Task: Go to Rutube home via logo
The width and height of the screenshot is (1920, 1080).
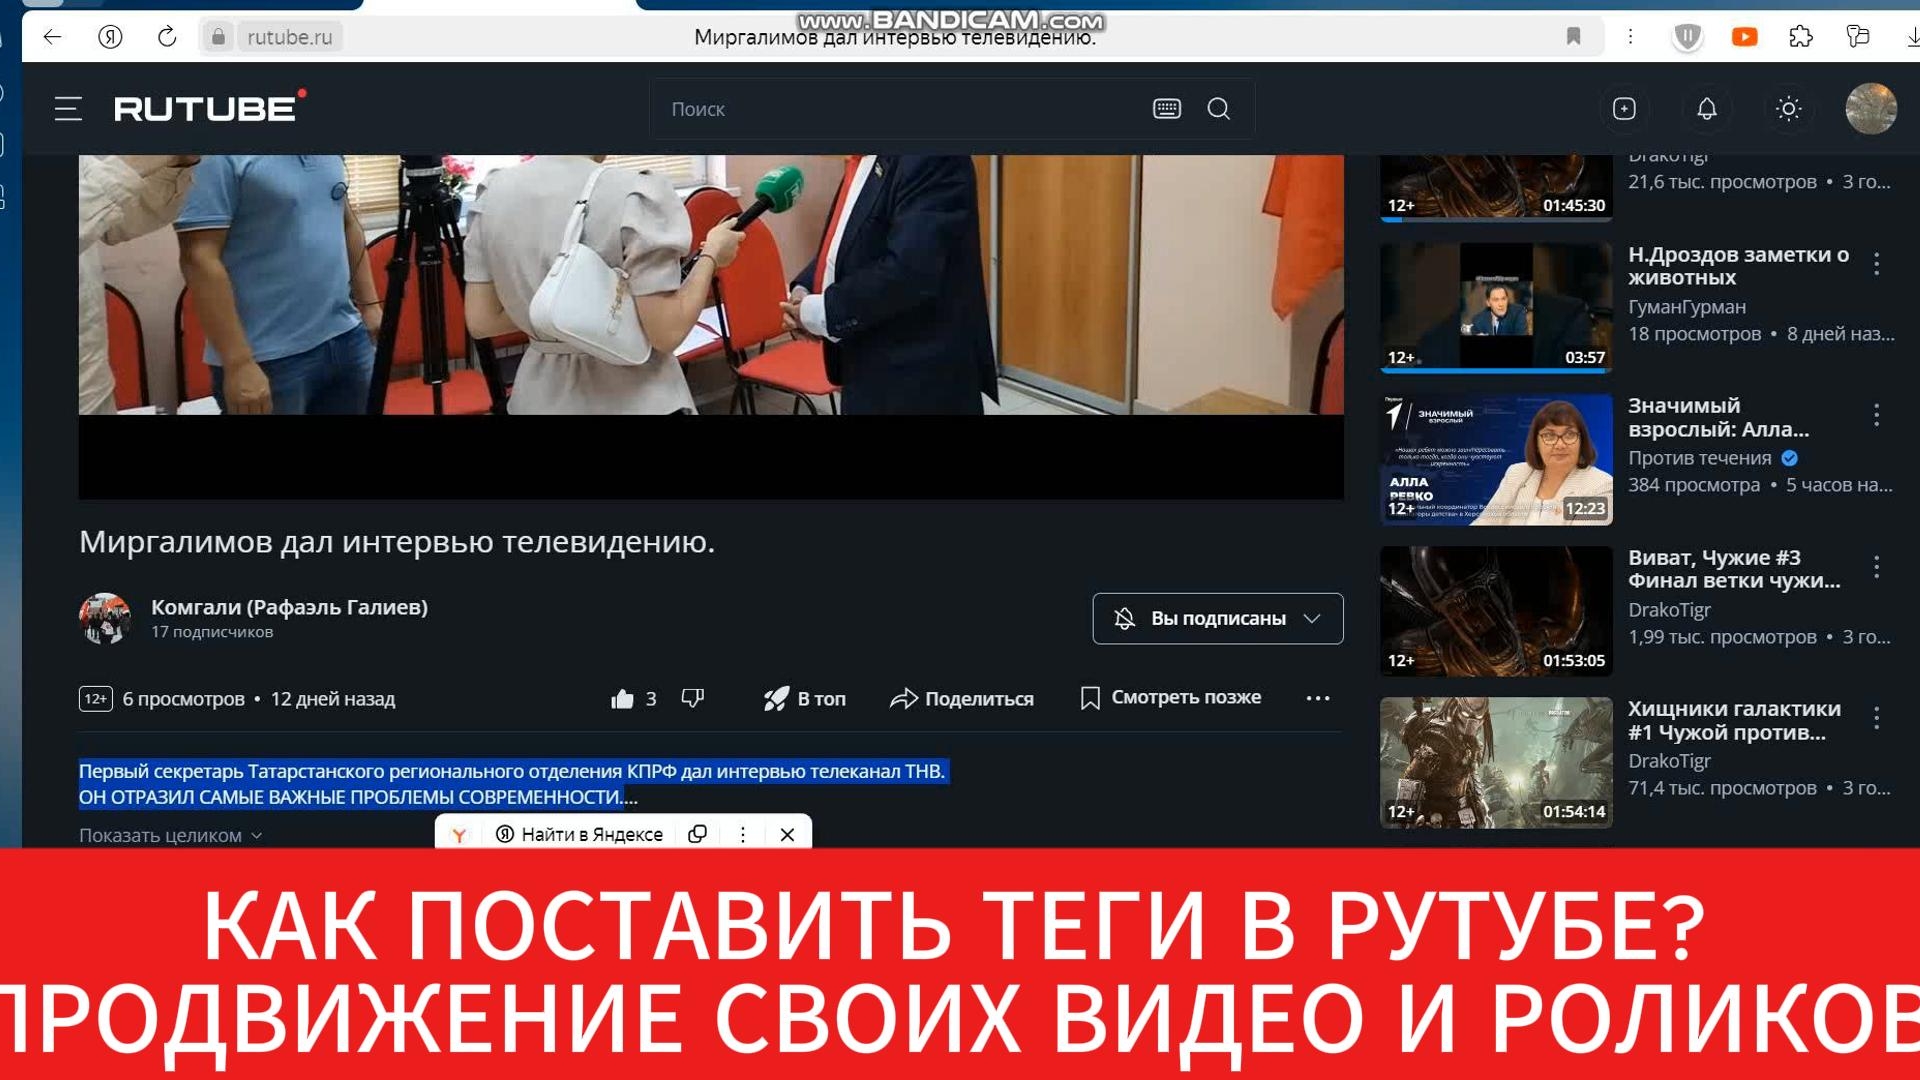Action: tap(210, 107)
